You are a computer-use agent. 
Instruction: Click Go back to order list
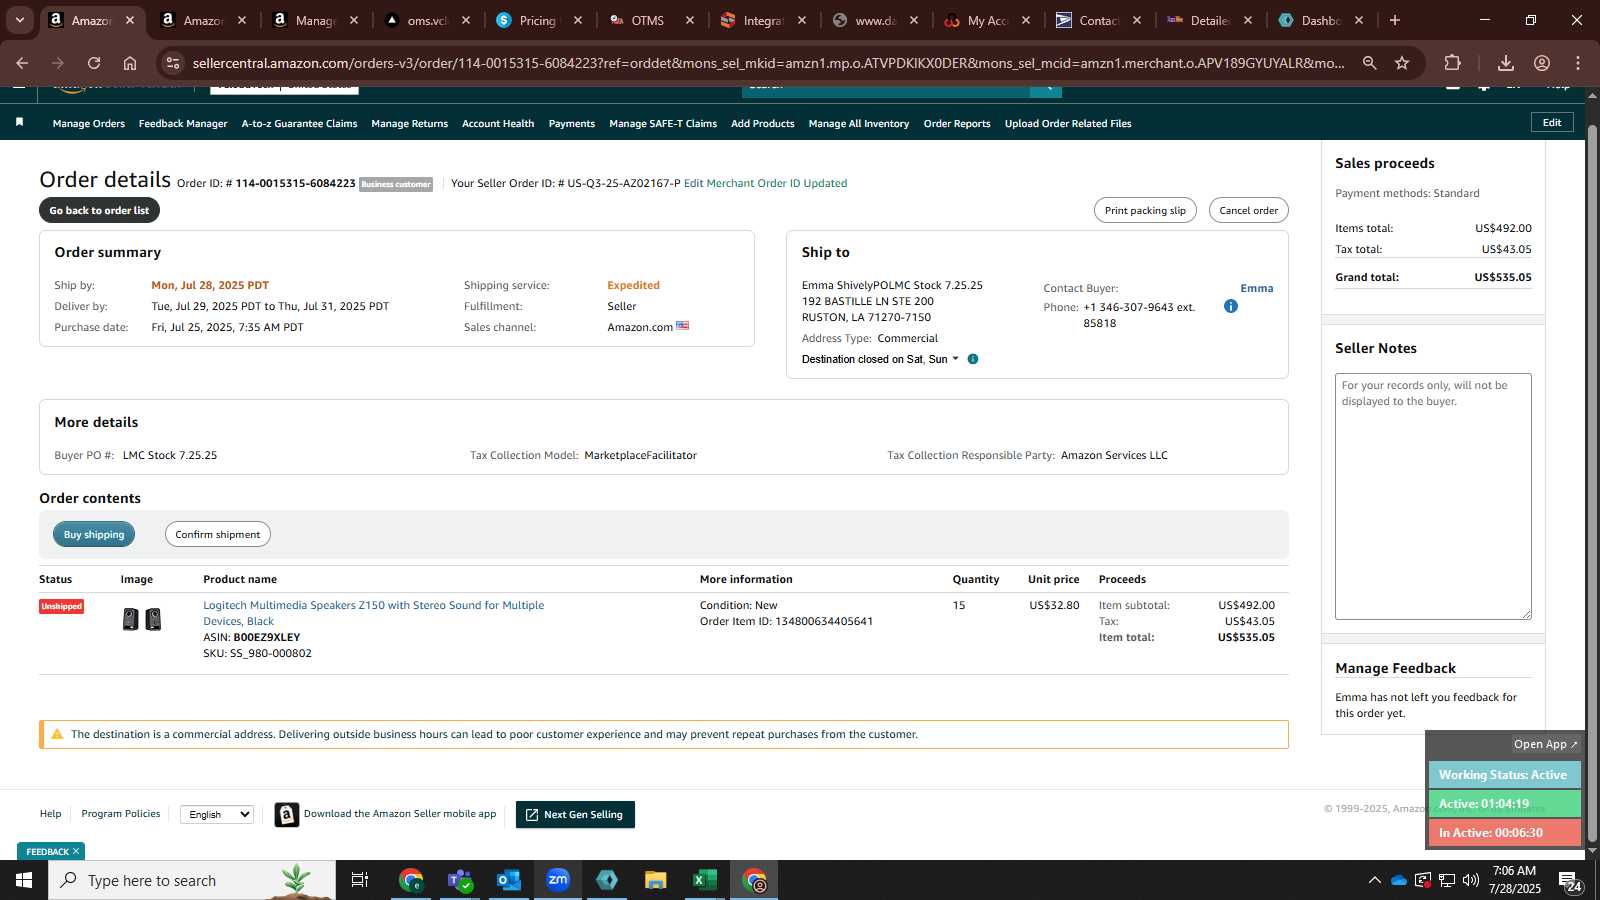click(x=99, y=210)
